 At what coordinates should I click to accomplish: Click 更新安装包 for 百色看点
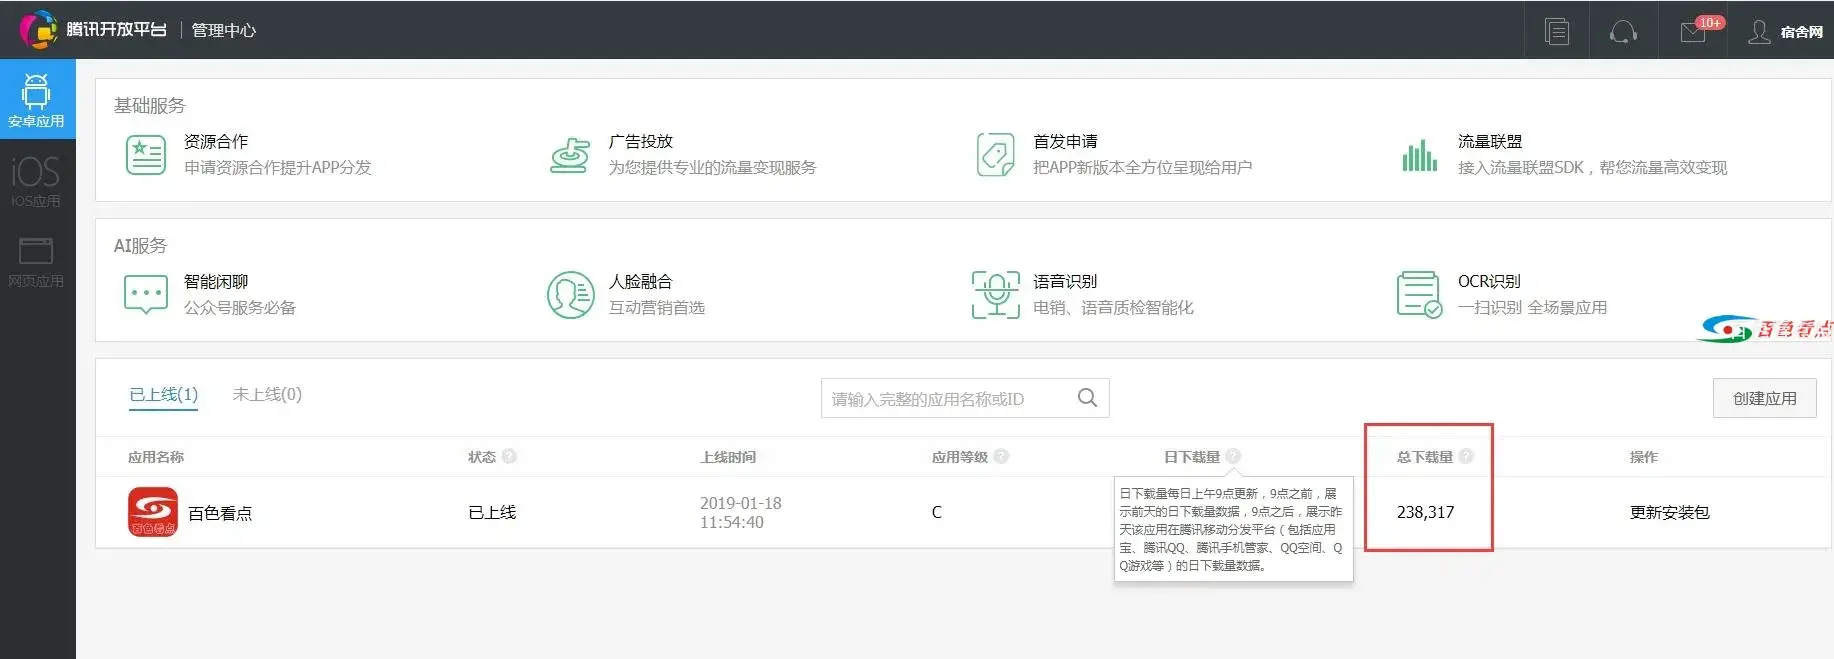[1670, 513]
